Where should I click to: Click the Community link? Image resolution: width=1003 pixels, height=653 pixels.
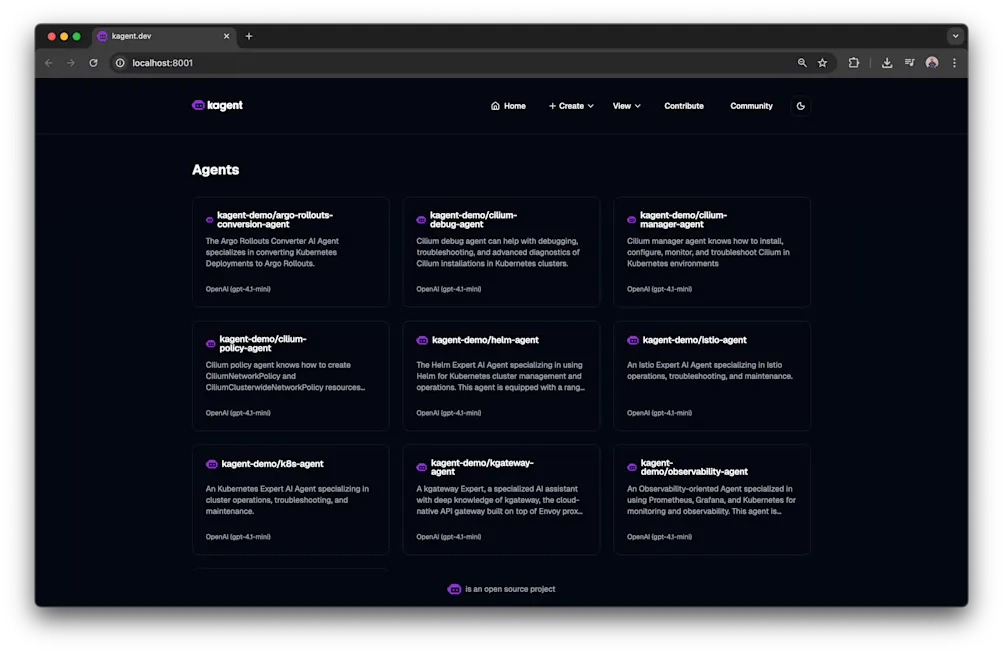[751, 105]
